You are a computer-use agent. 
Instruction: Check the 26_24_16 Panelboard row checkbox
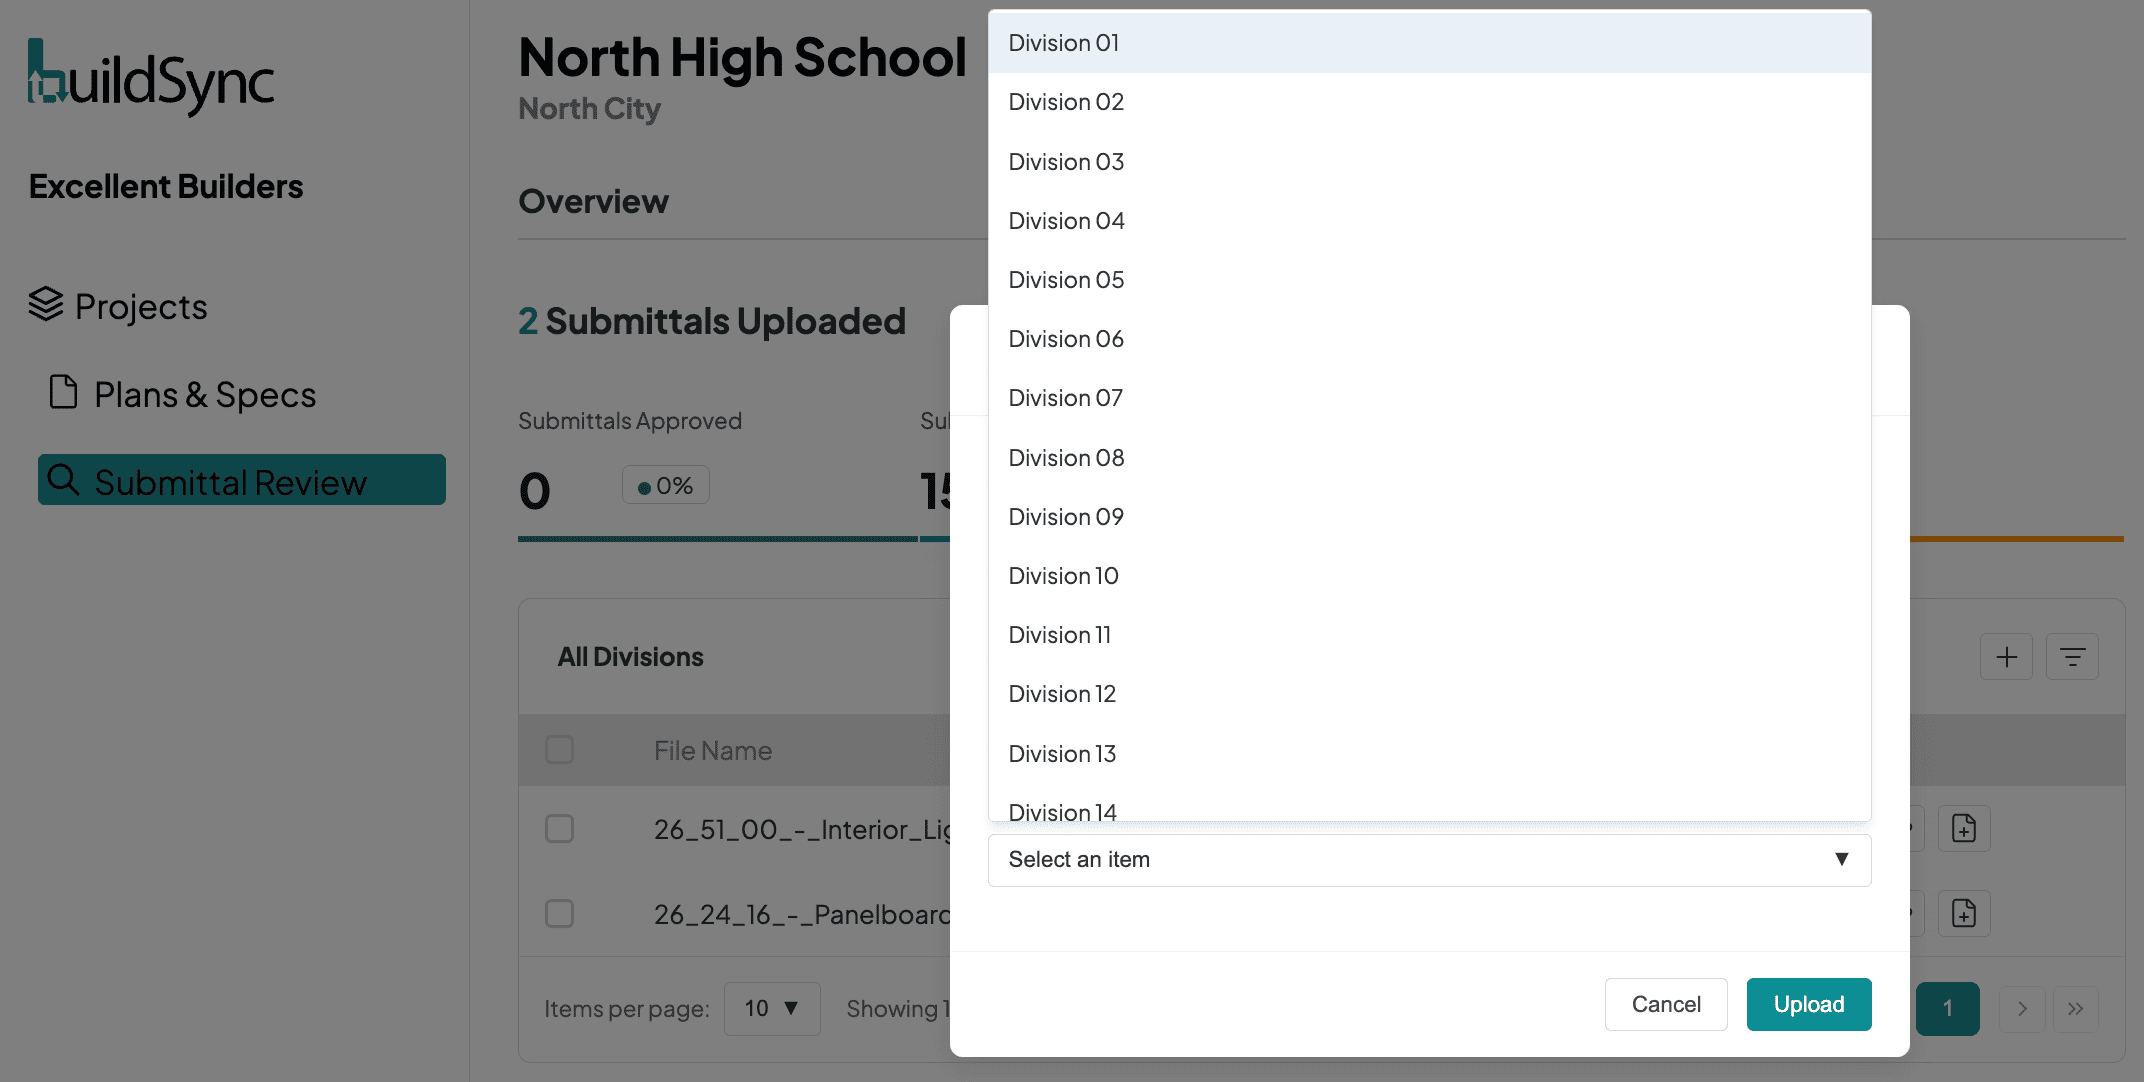point(559,914)
